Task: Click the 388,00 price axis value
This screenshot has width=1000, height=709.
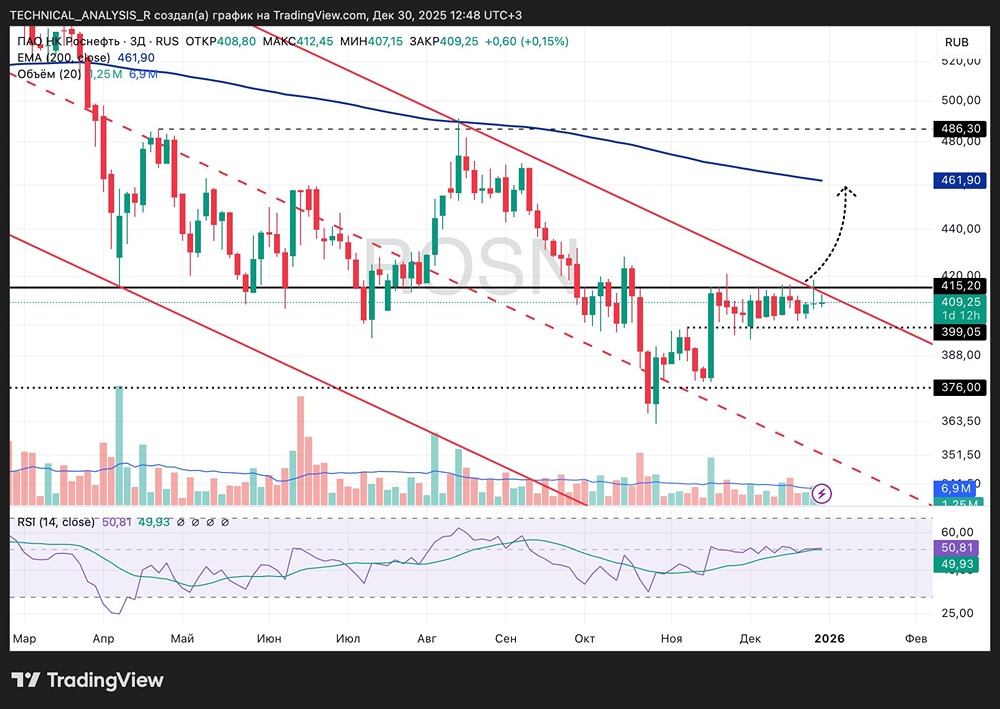Action: tap(961, 354)
